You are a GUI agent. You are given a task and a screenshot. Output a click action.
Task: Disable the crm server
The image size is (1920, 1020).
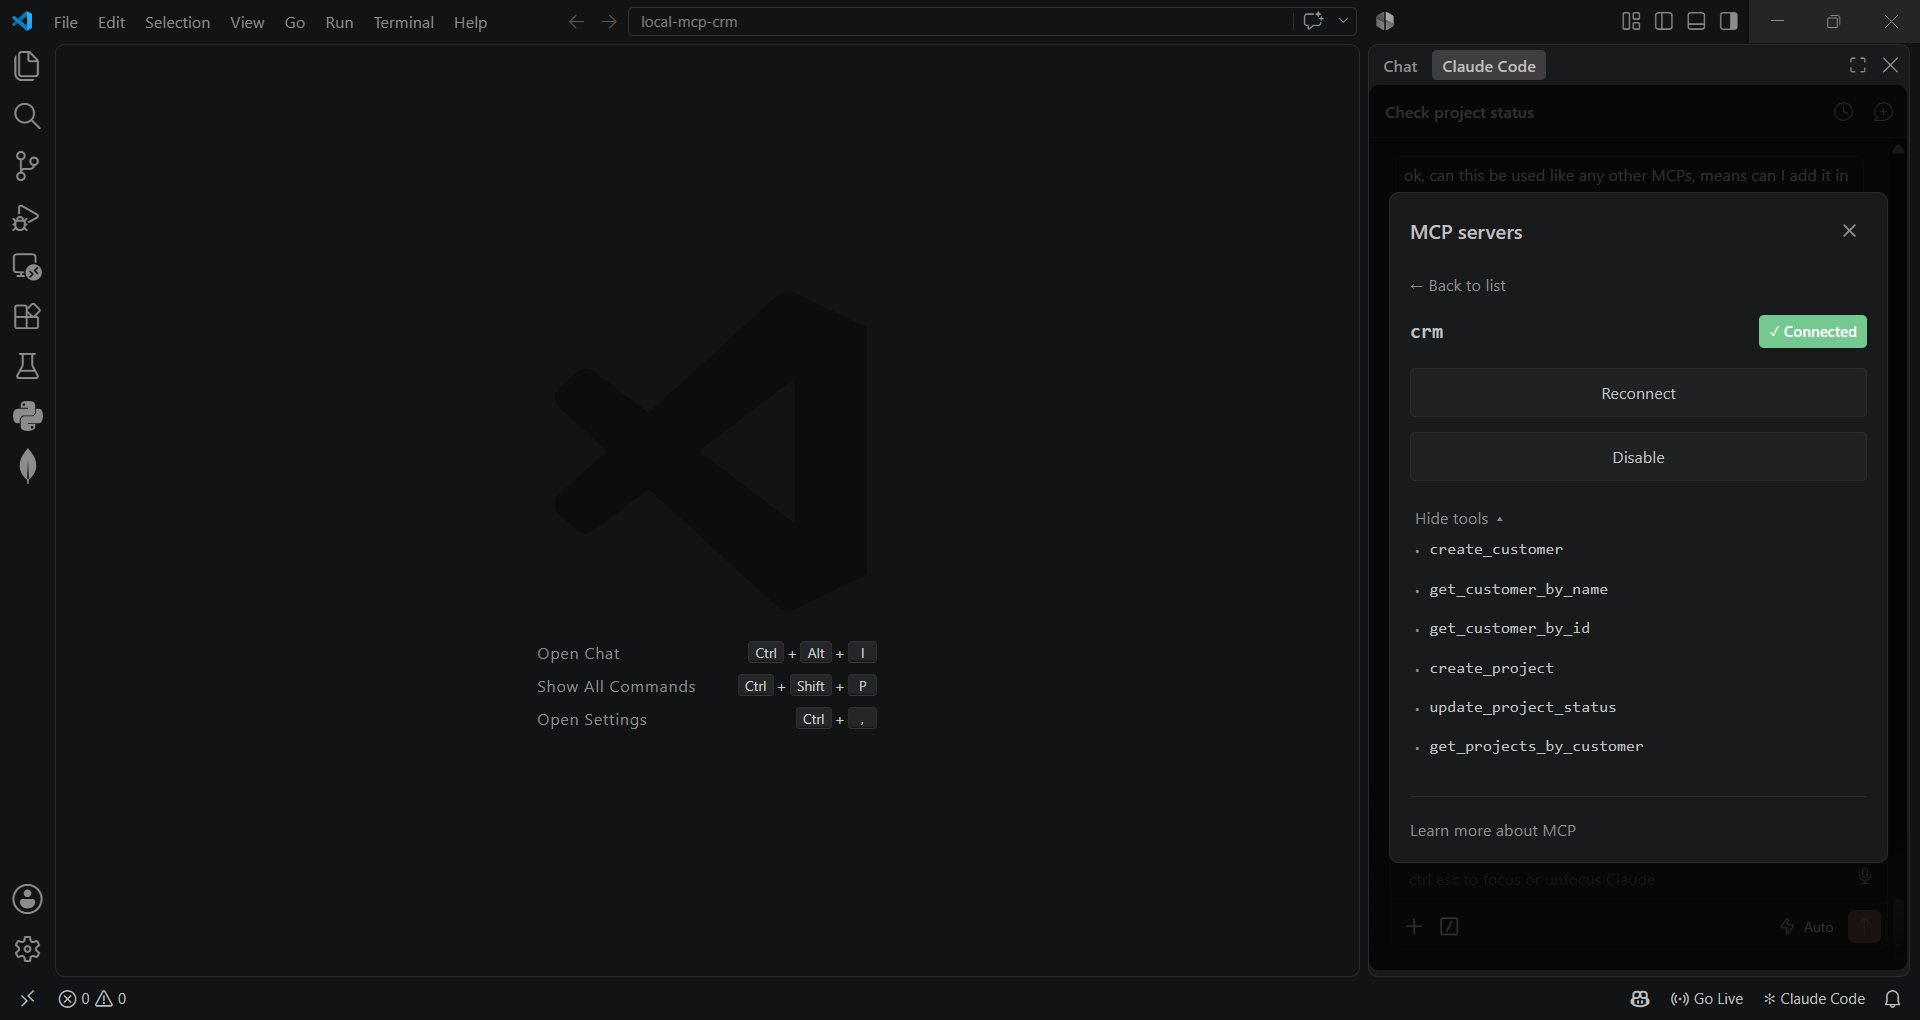point(1638,457)
